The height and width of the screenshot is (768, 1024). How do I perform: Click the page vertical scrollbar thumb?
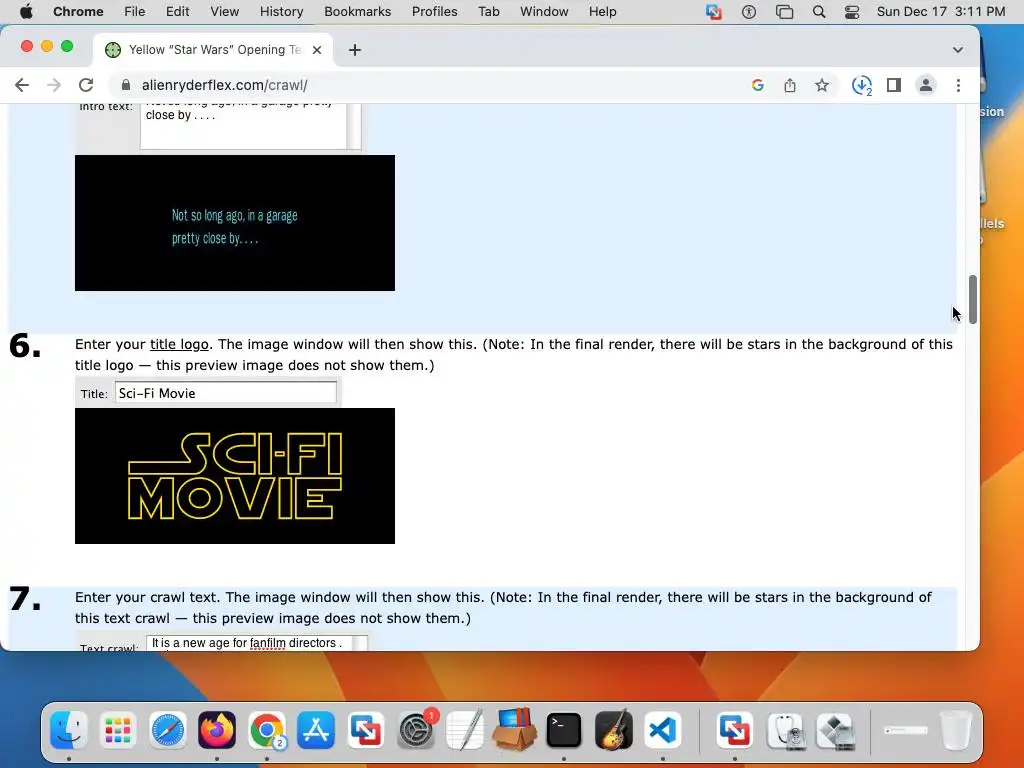click(972, 299)
